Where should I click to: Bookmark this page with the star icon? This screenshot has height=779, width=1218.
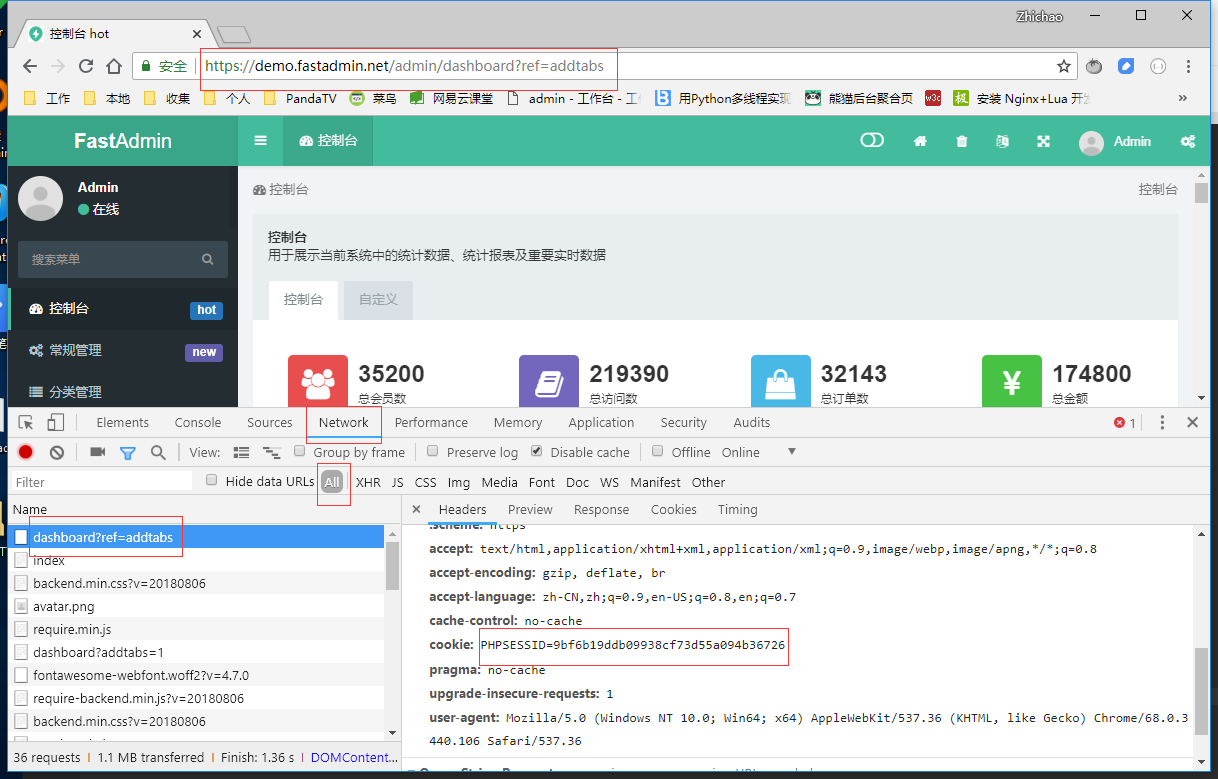[1064, 66]
